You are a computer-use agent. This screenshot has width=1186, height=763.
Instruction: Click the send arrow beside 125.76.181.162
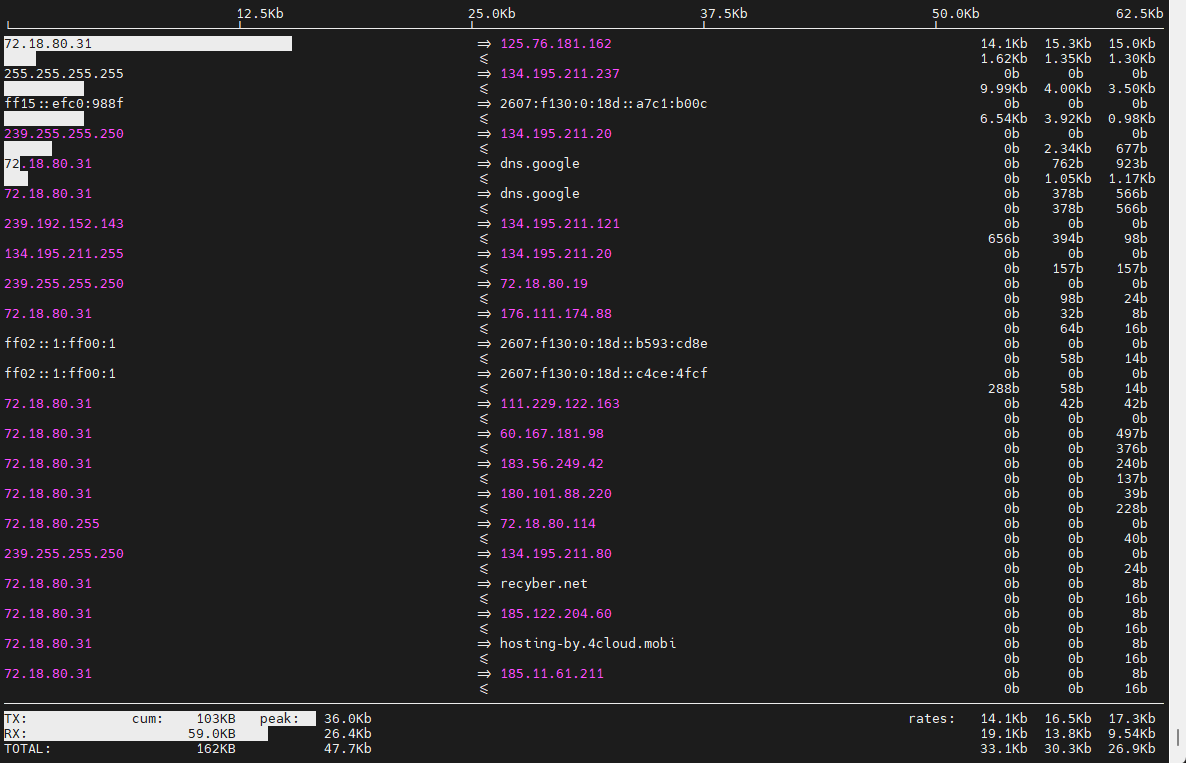point(484,44)
